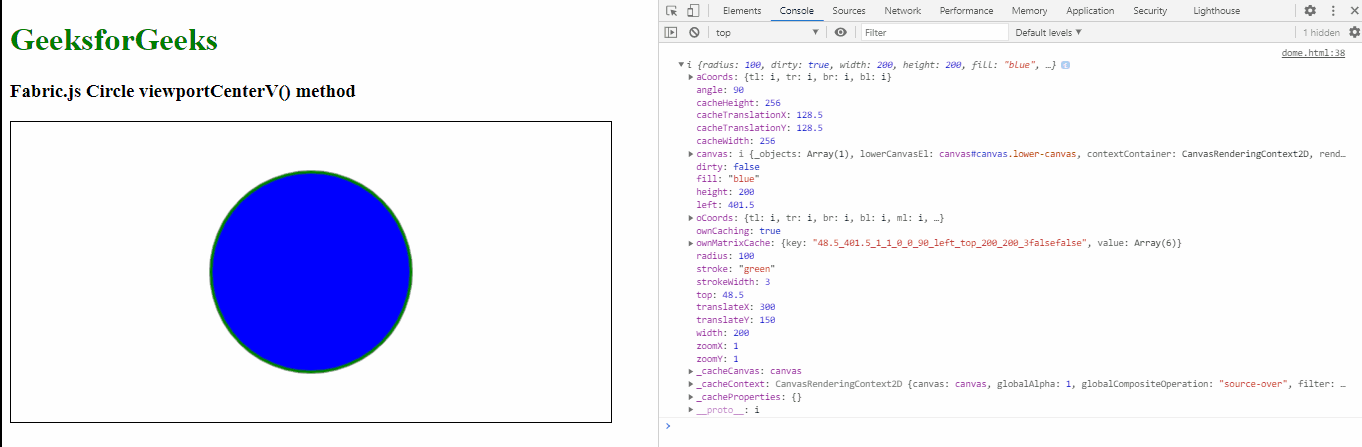Click the 'width: 200' property

tap(723, 333)
